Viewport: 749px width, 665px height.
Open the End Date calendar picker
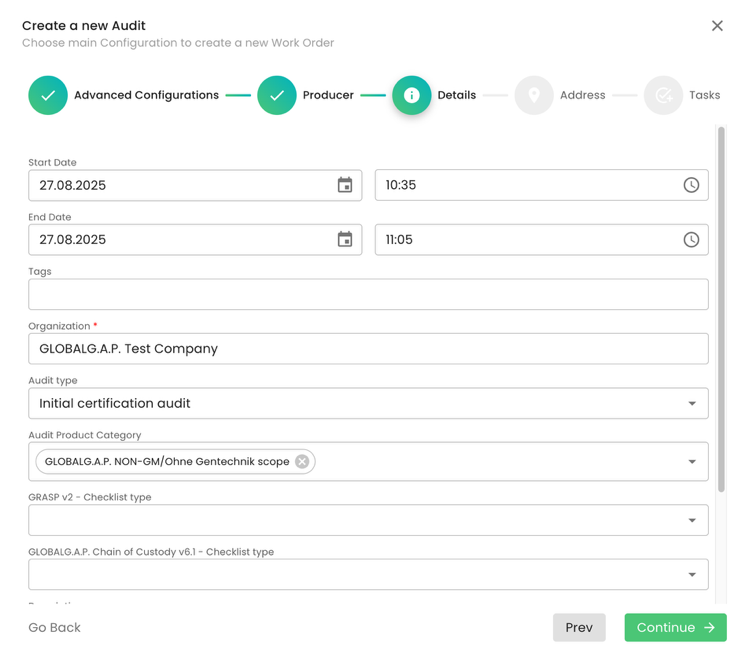(345, 240)
